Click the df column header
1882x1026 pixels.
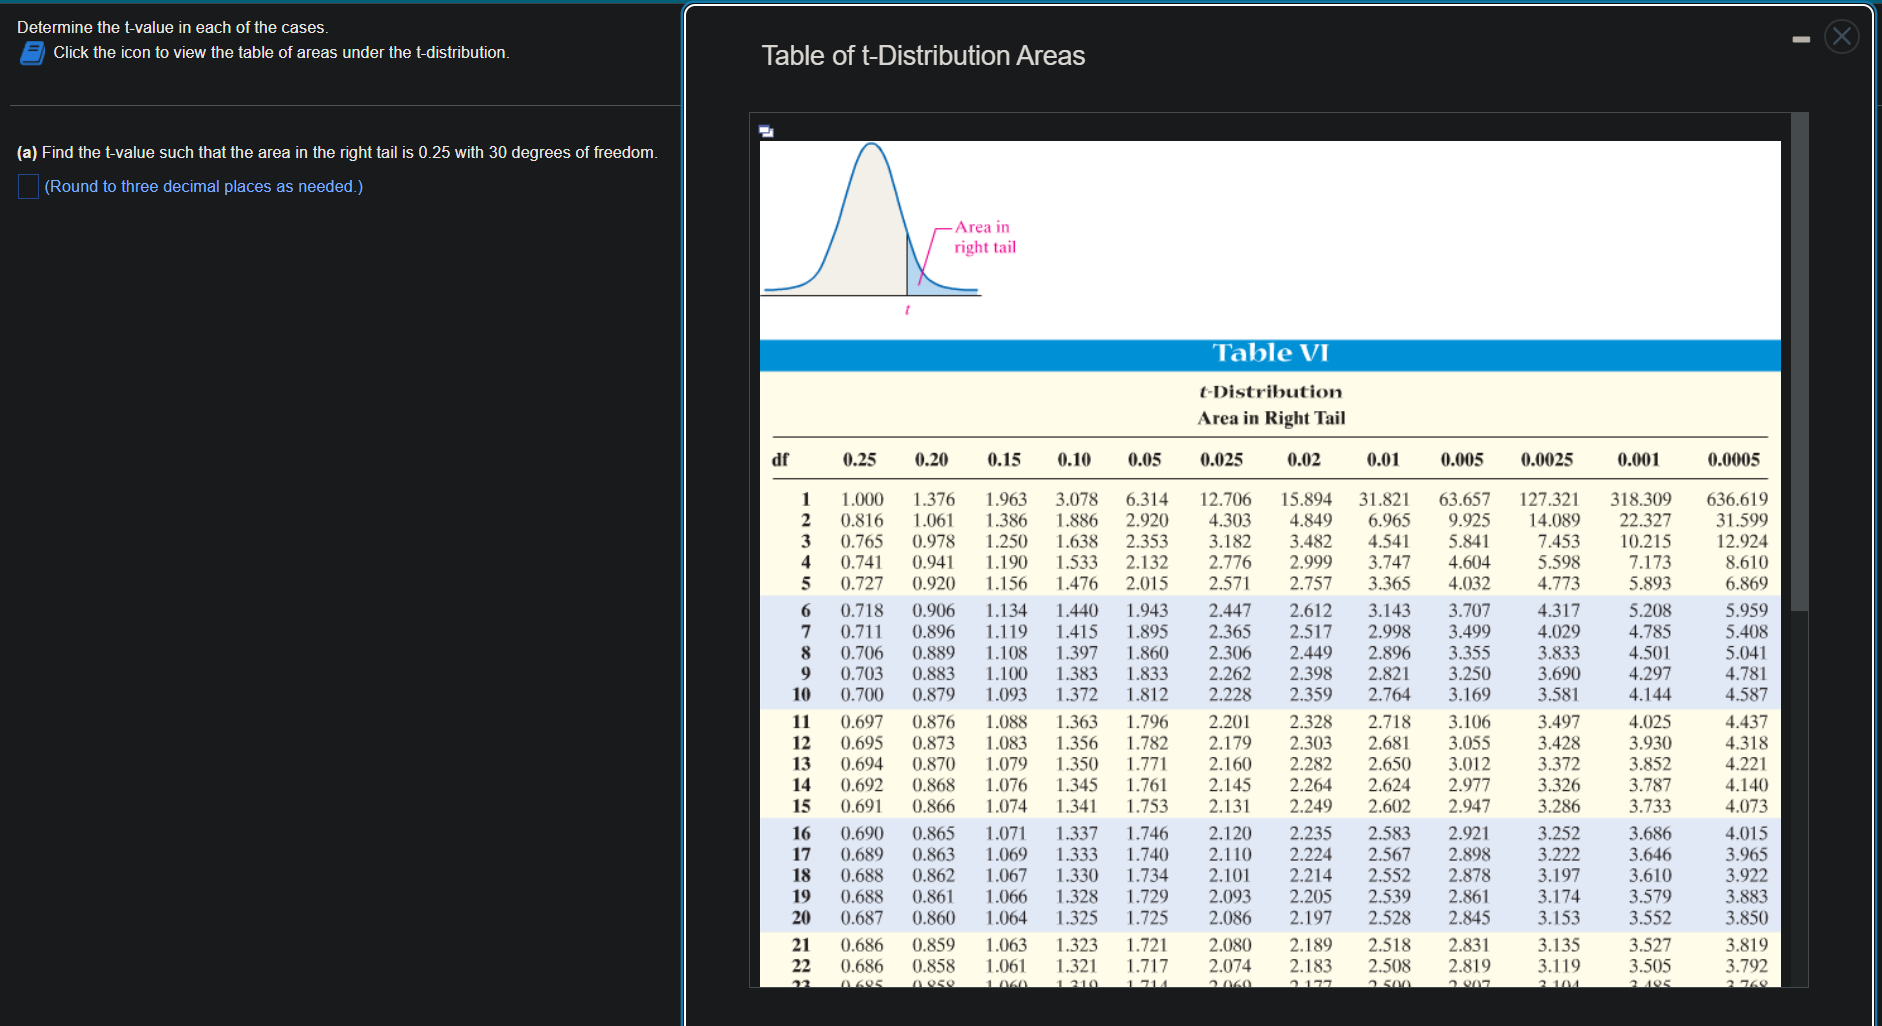pos(781,459)
